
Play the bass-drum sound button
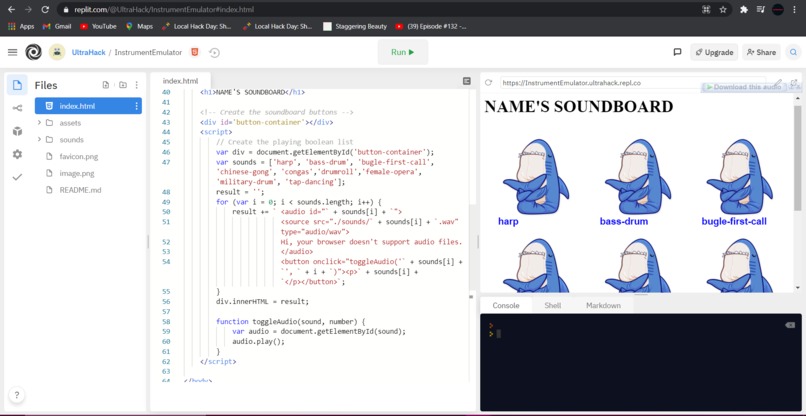point(636,183)
